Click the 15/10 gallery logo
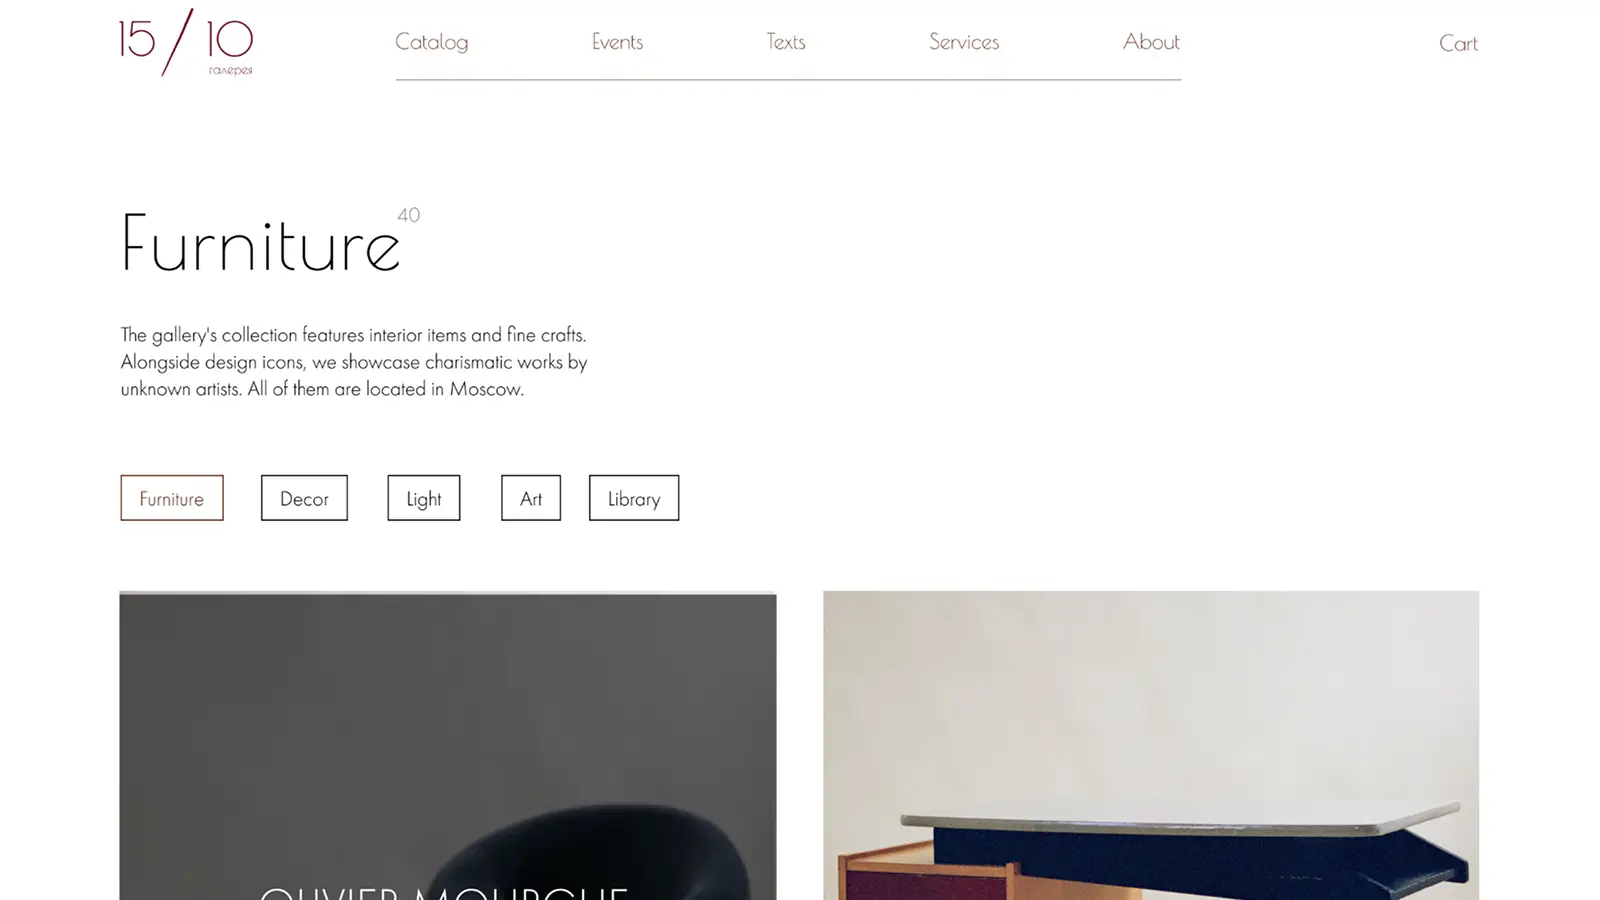This screenshot has height=900, width=1600. (186, 42)
